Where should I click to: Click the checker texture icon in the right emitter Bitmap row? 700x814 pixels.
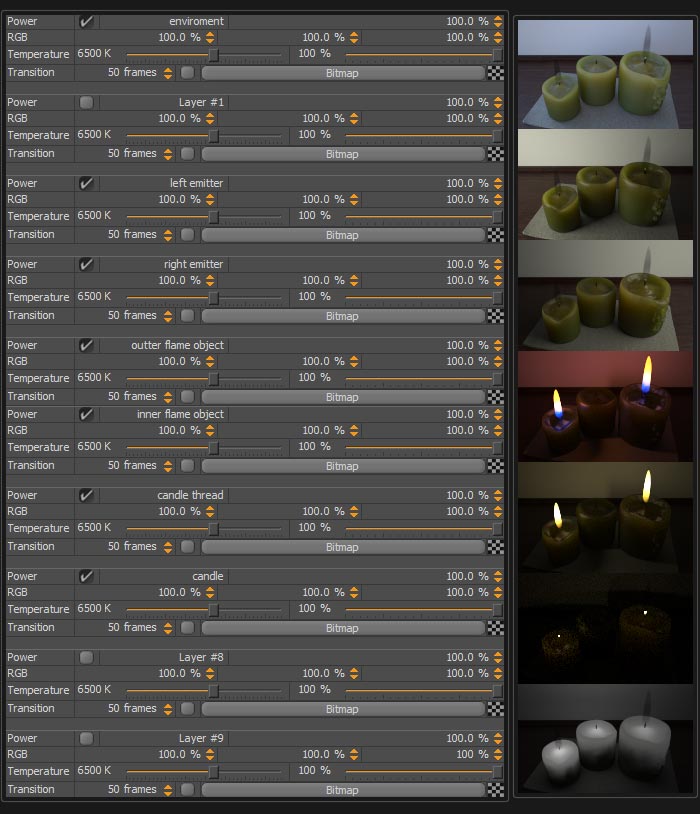coord(495,316)
